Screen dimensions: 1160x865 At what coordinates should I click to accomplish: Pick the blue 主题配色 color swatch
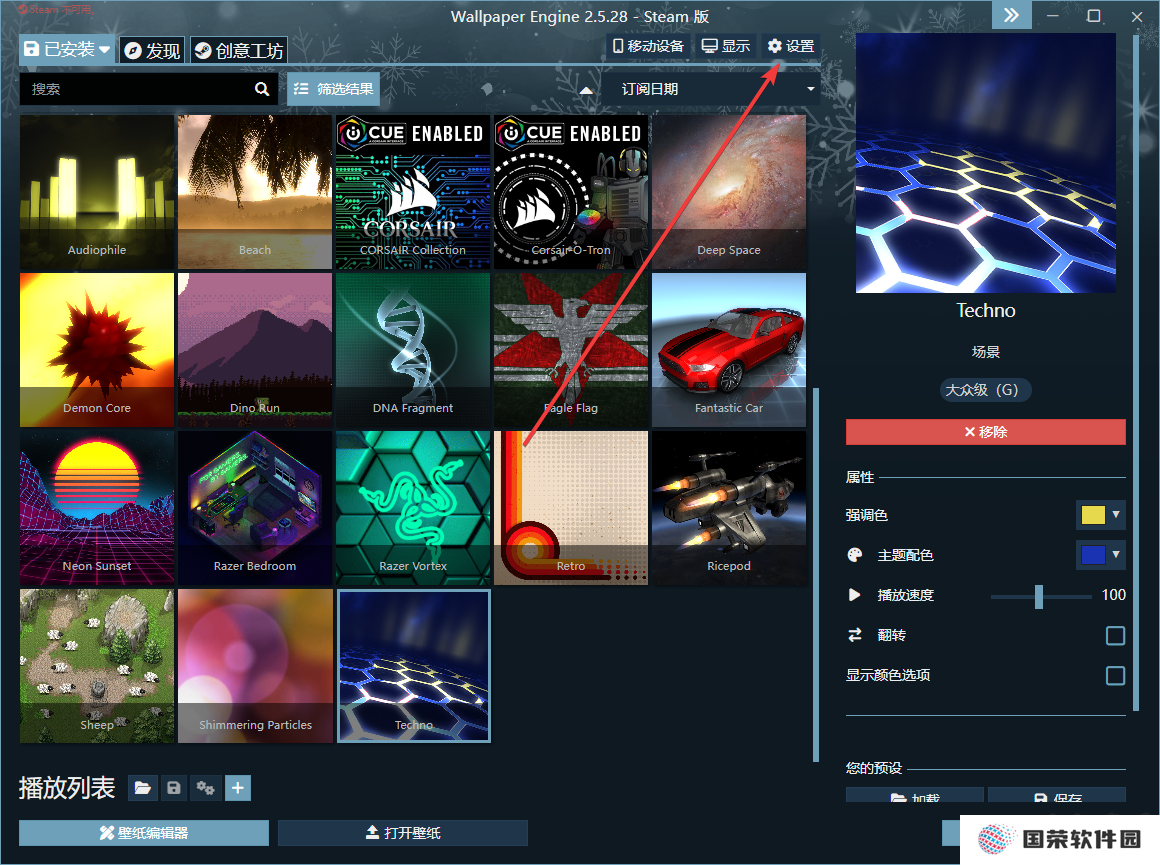tap(1093, 554)
